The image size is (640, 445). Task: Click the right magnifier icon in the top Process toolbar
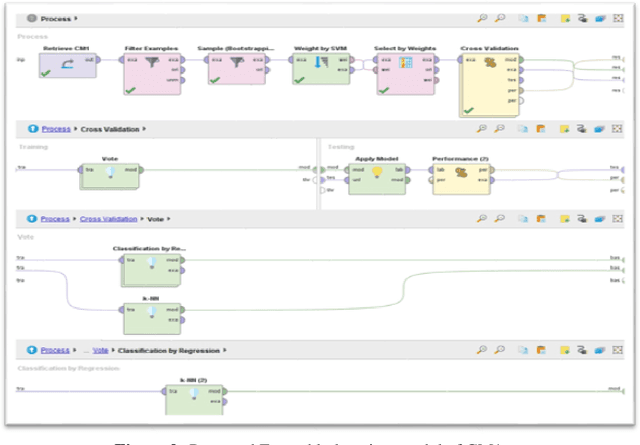click(x=500, y=18)
